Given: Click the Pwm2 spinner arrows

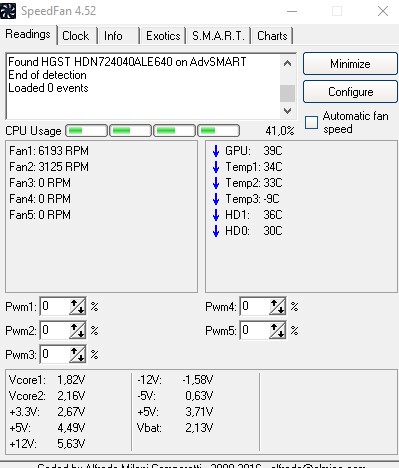Looking at the screenshot, I should click(77, 330).
